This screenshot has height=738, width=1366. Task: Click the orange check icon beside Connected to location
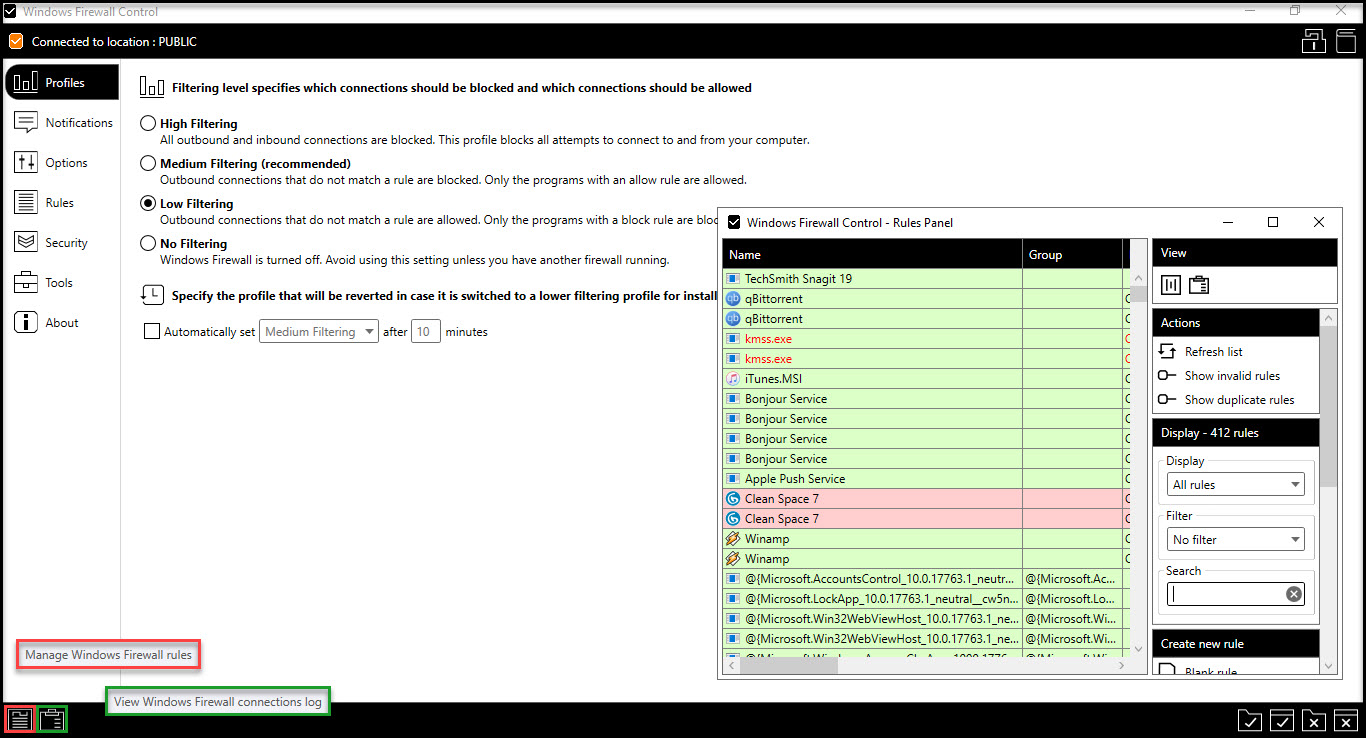click(16, 42)
